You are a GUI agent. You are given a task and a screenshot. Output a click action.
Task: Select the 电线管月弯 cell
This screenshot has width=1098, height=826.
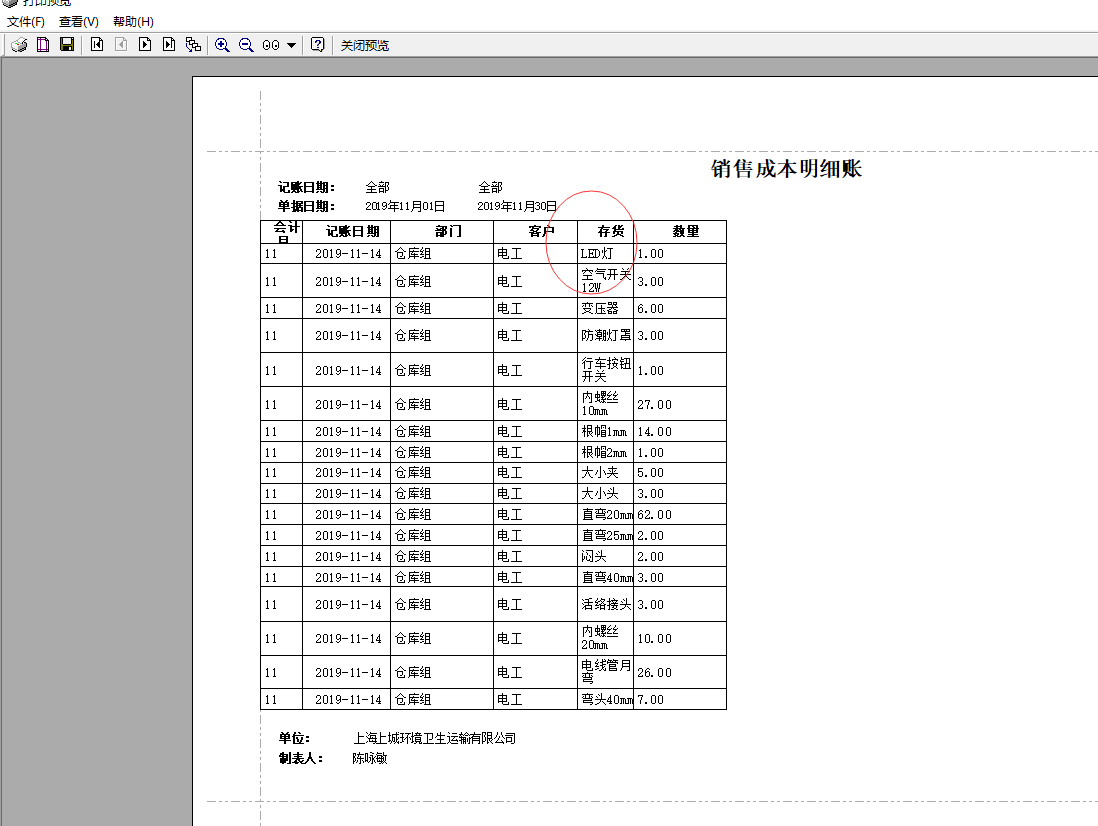[x=605, y=672]
